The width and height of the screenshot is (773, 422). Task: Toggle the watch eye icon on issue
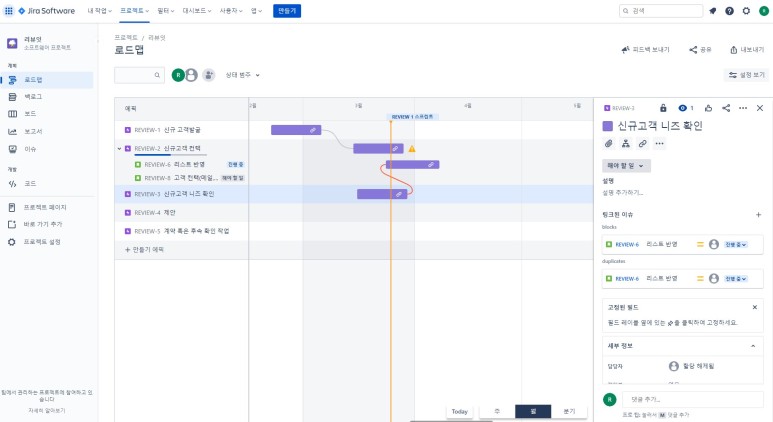[x=683, y=107]
